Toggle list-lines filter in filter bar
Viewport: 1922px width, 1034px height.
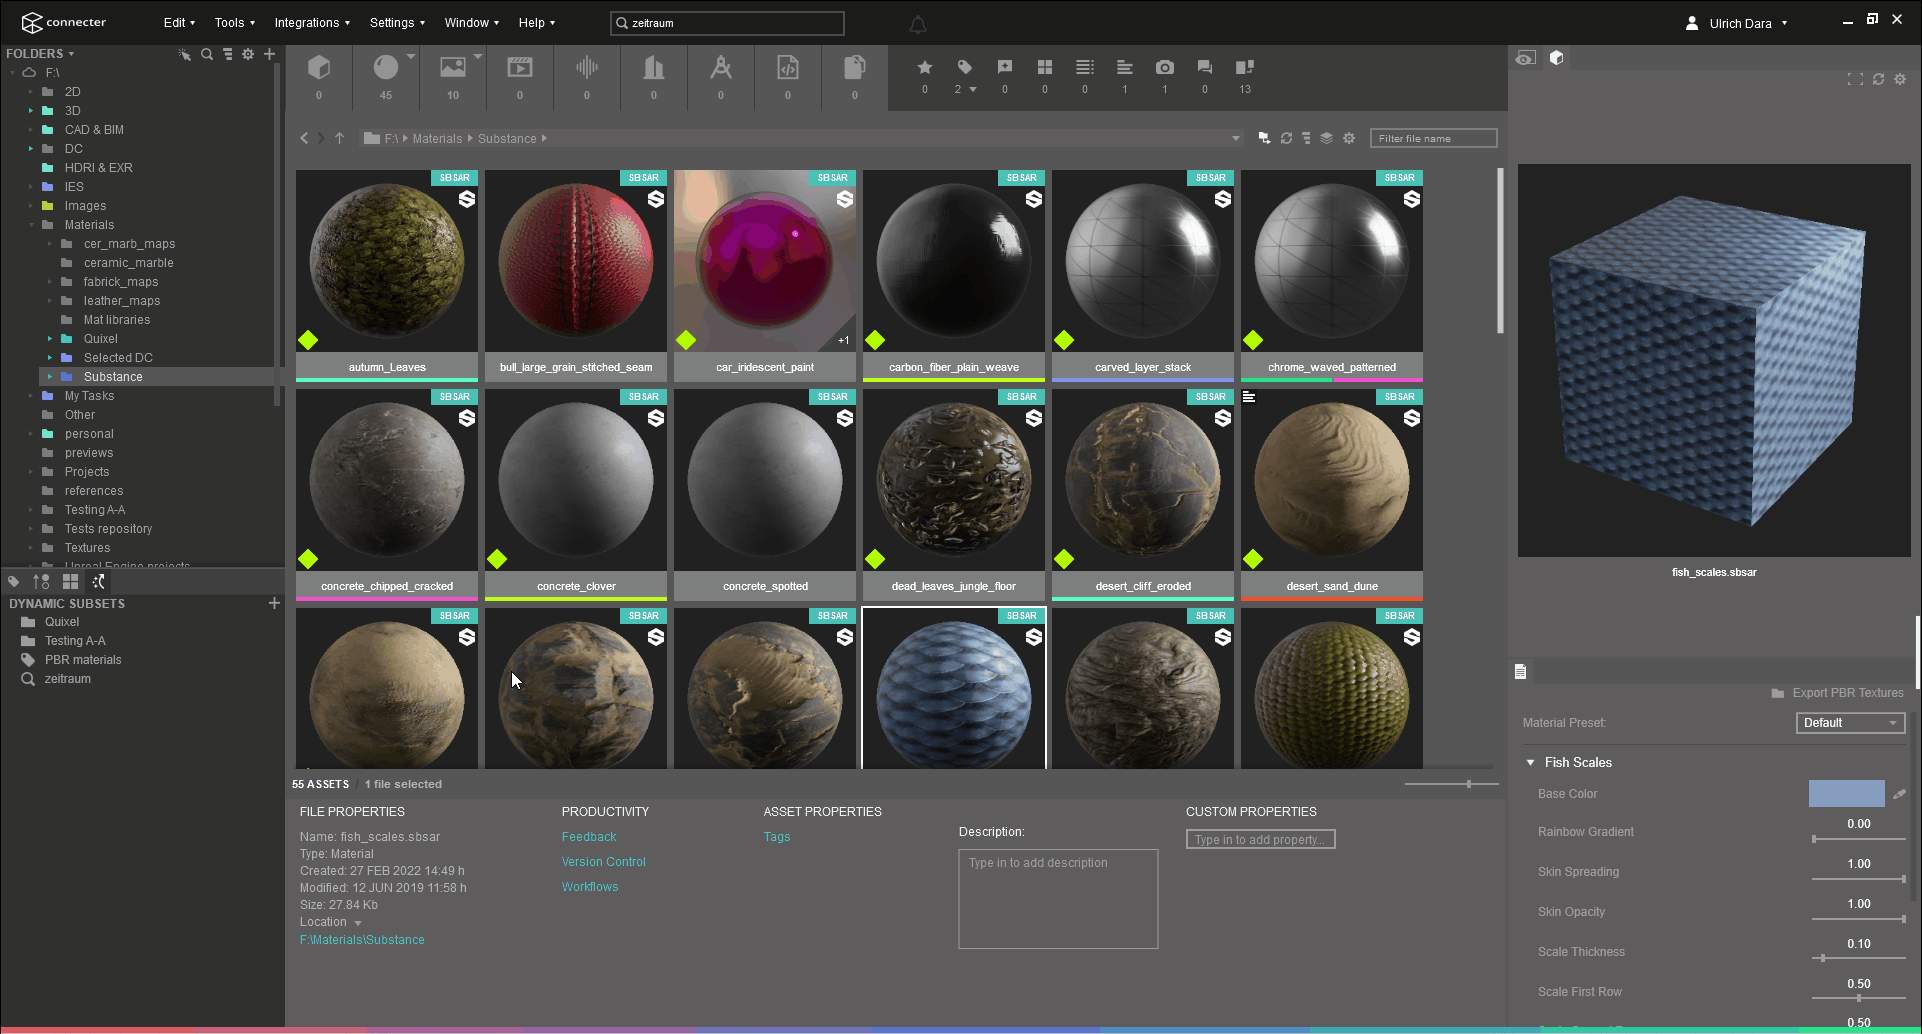pyautogui.click(x=1085, y=67)
